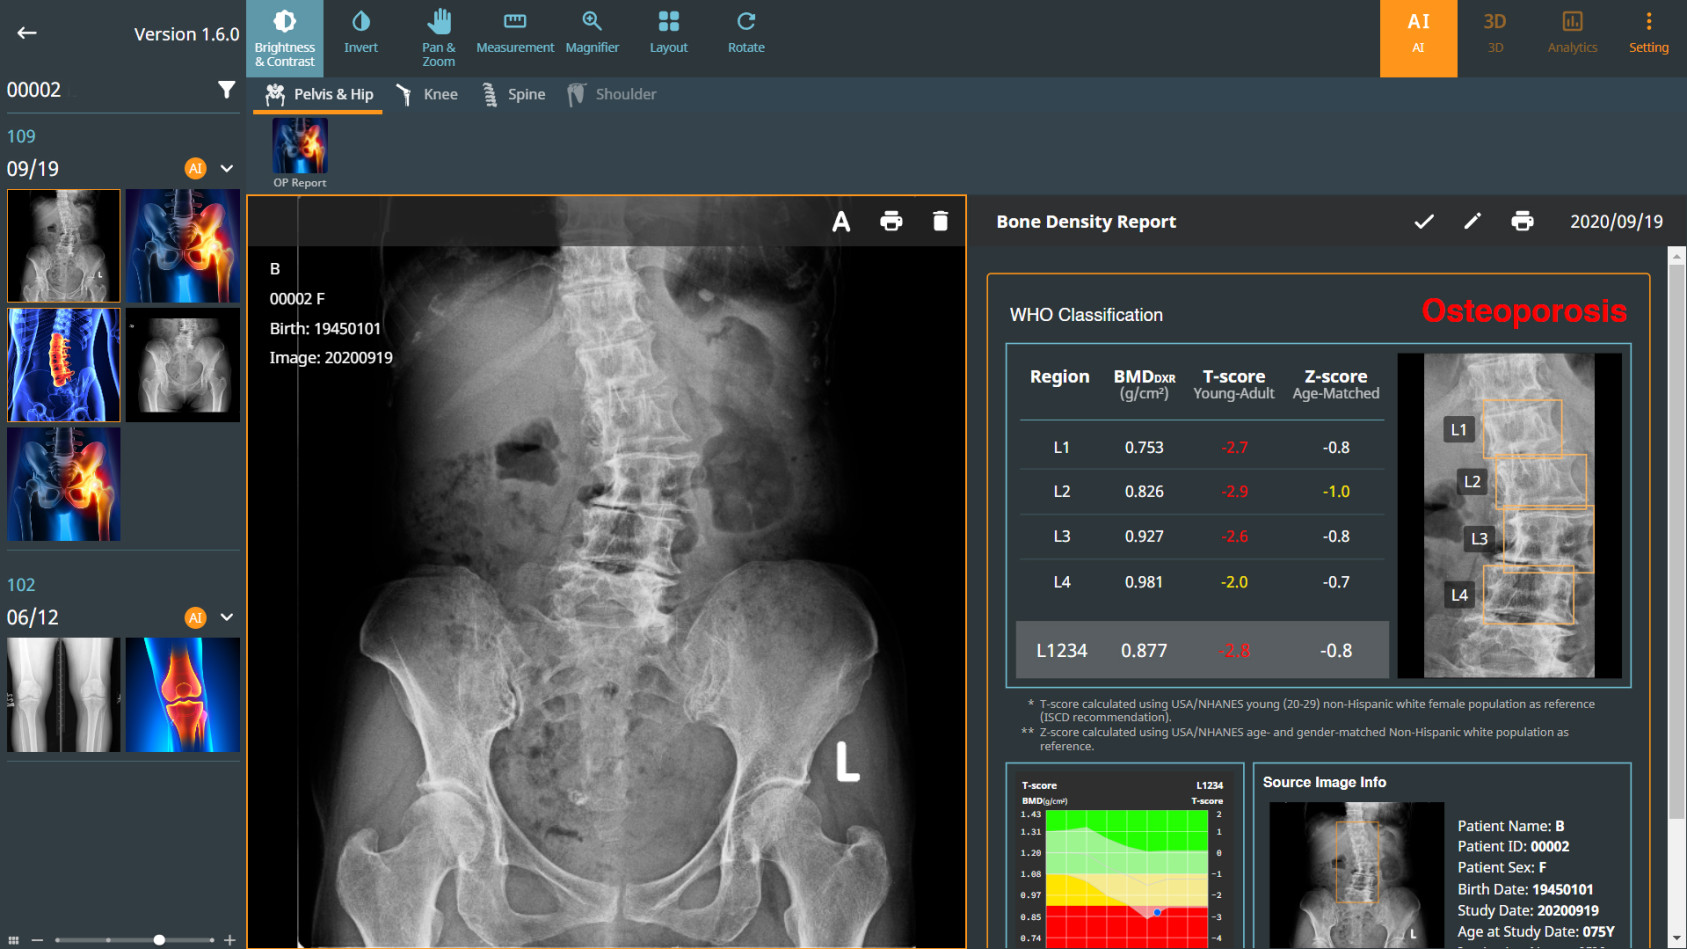Switch to the AI mode tab

1418,38
